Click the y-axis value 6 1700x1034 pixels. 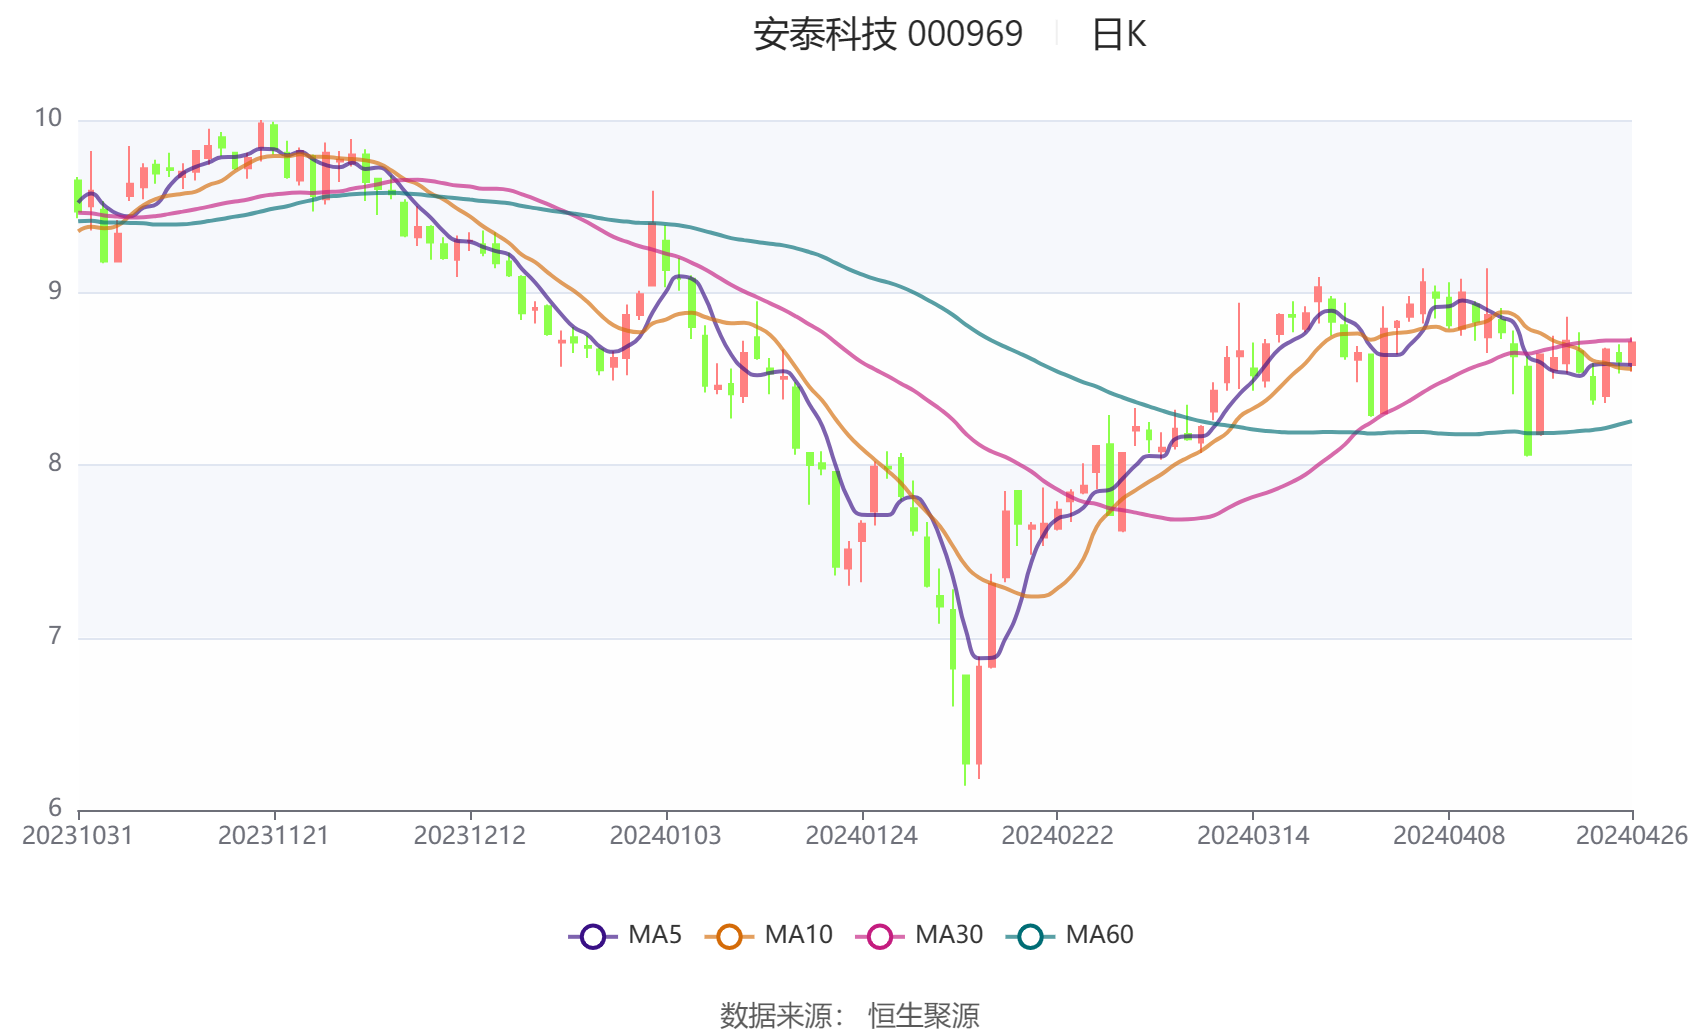coord(55,808)
